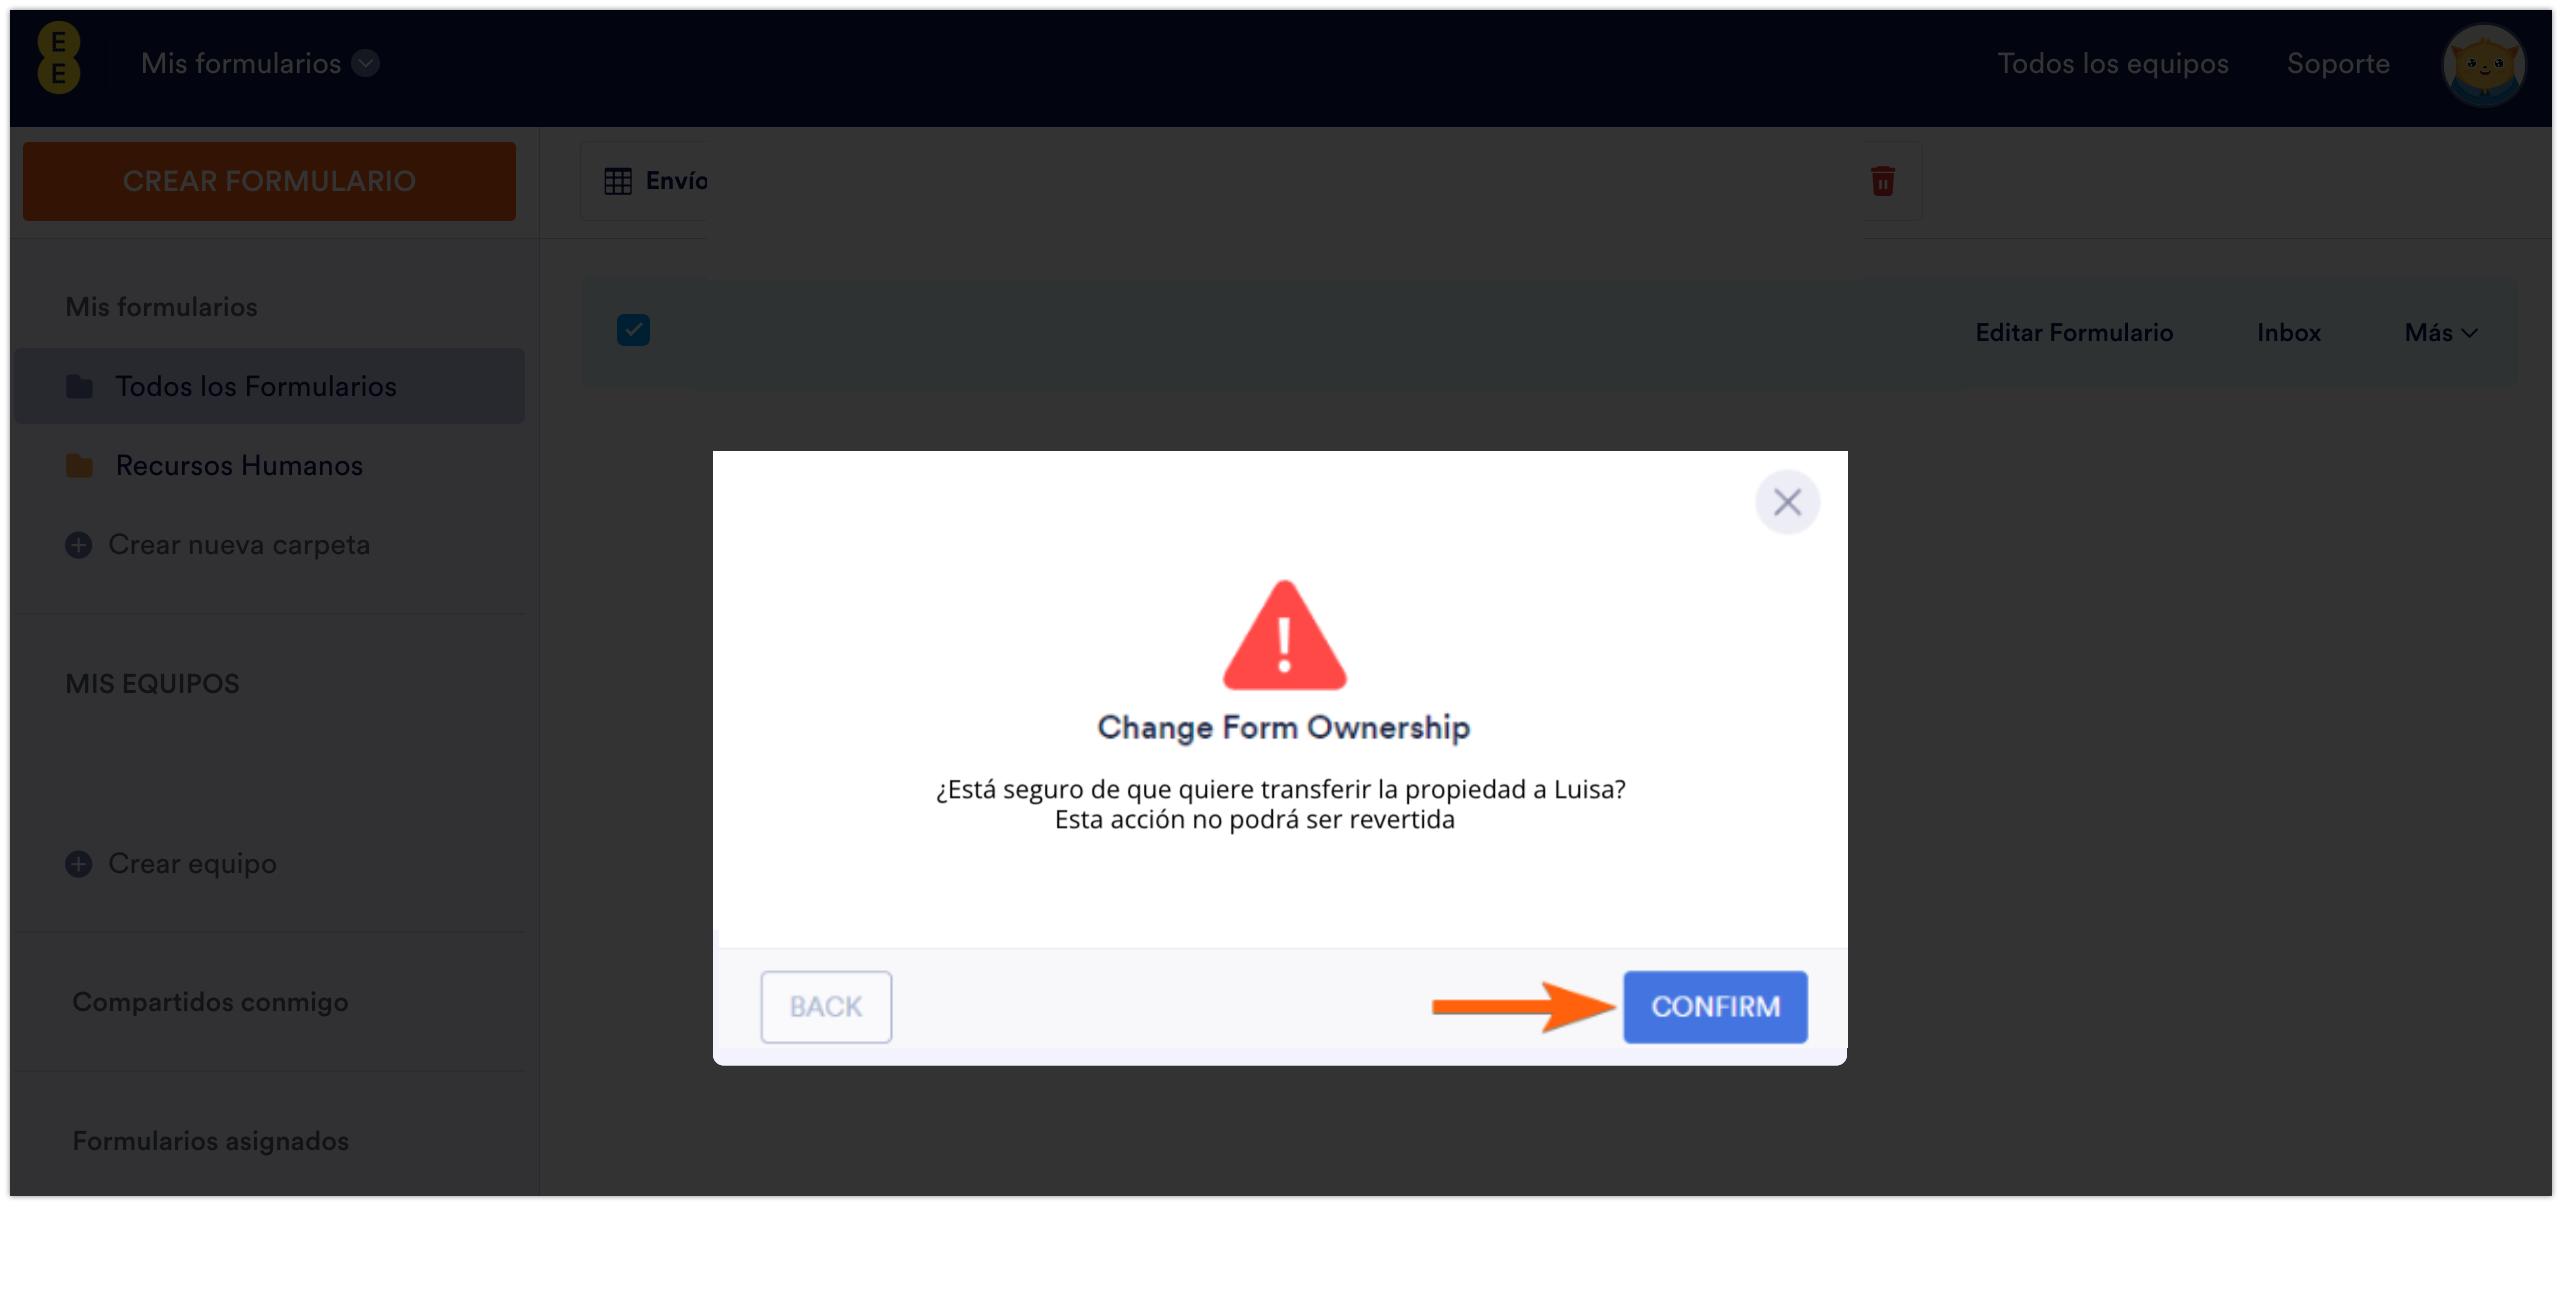The image size is (2562, 1292).
Task: Select Compartidos conmigo in sidebar
Action: 210,1002
